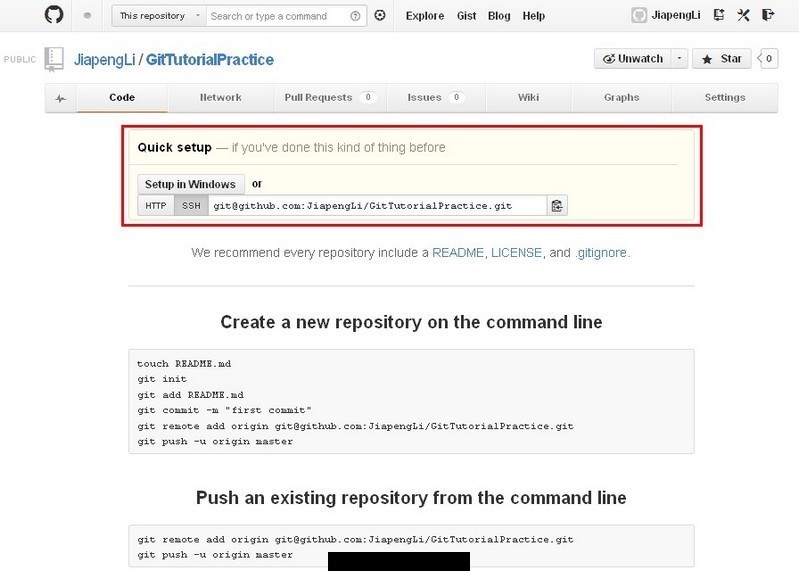This screenshot has height=571, width=799.
Task: Click the GitHub octocat logo
Action: tap(54, 14)
